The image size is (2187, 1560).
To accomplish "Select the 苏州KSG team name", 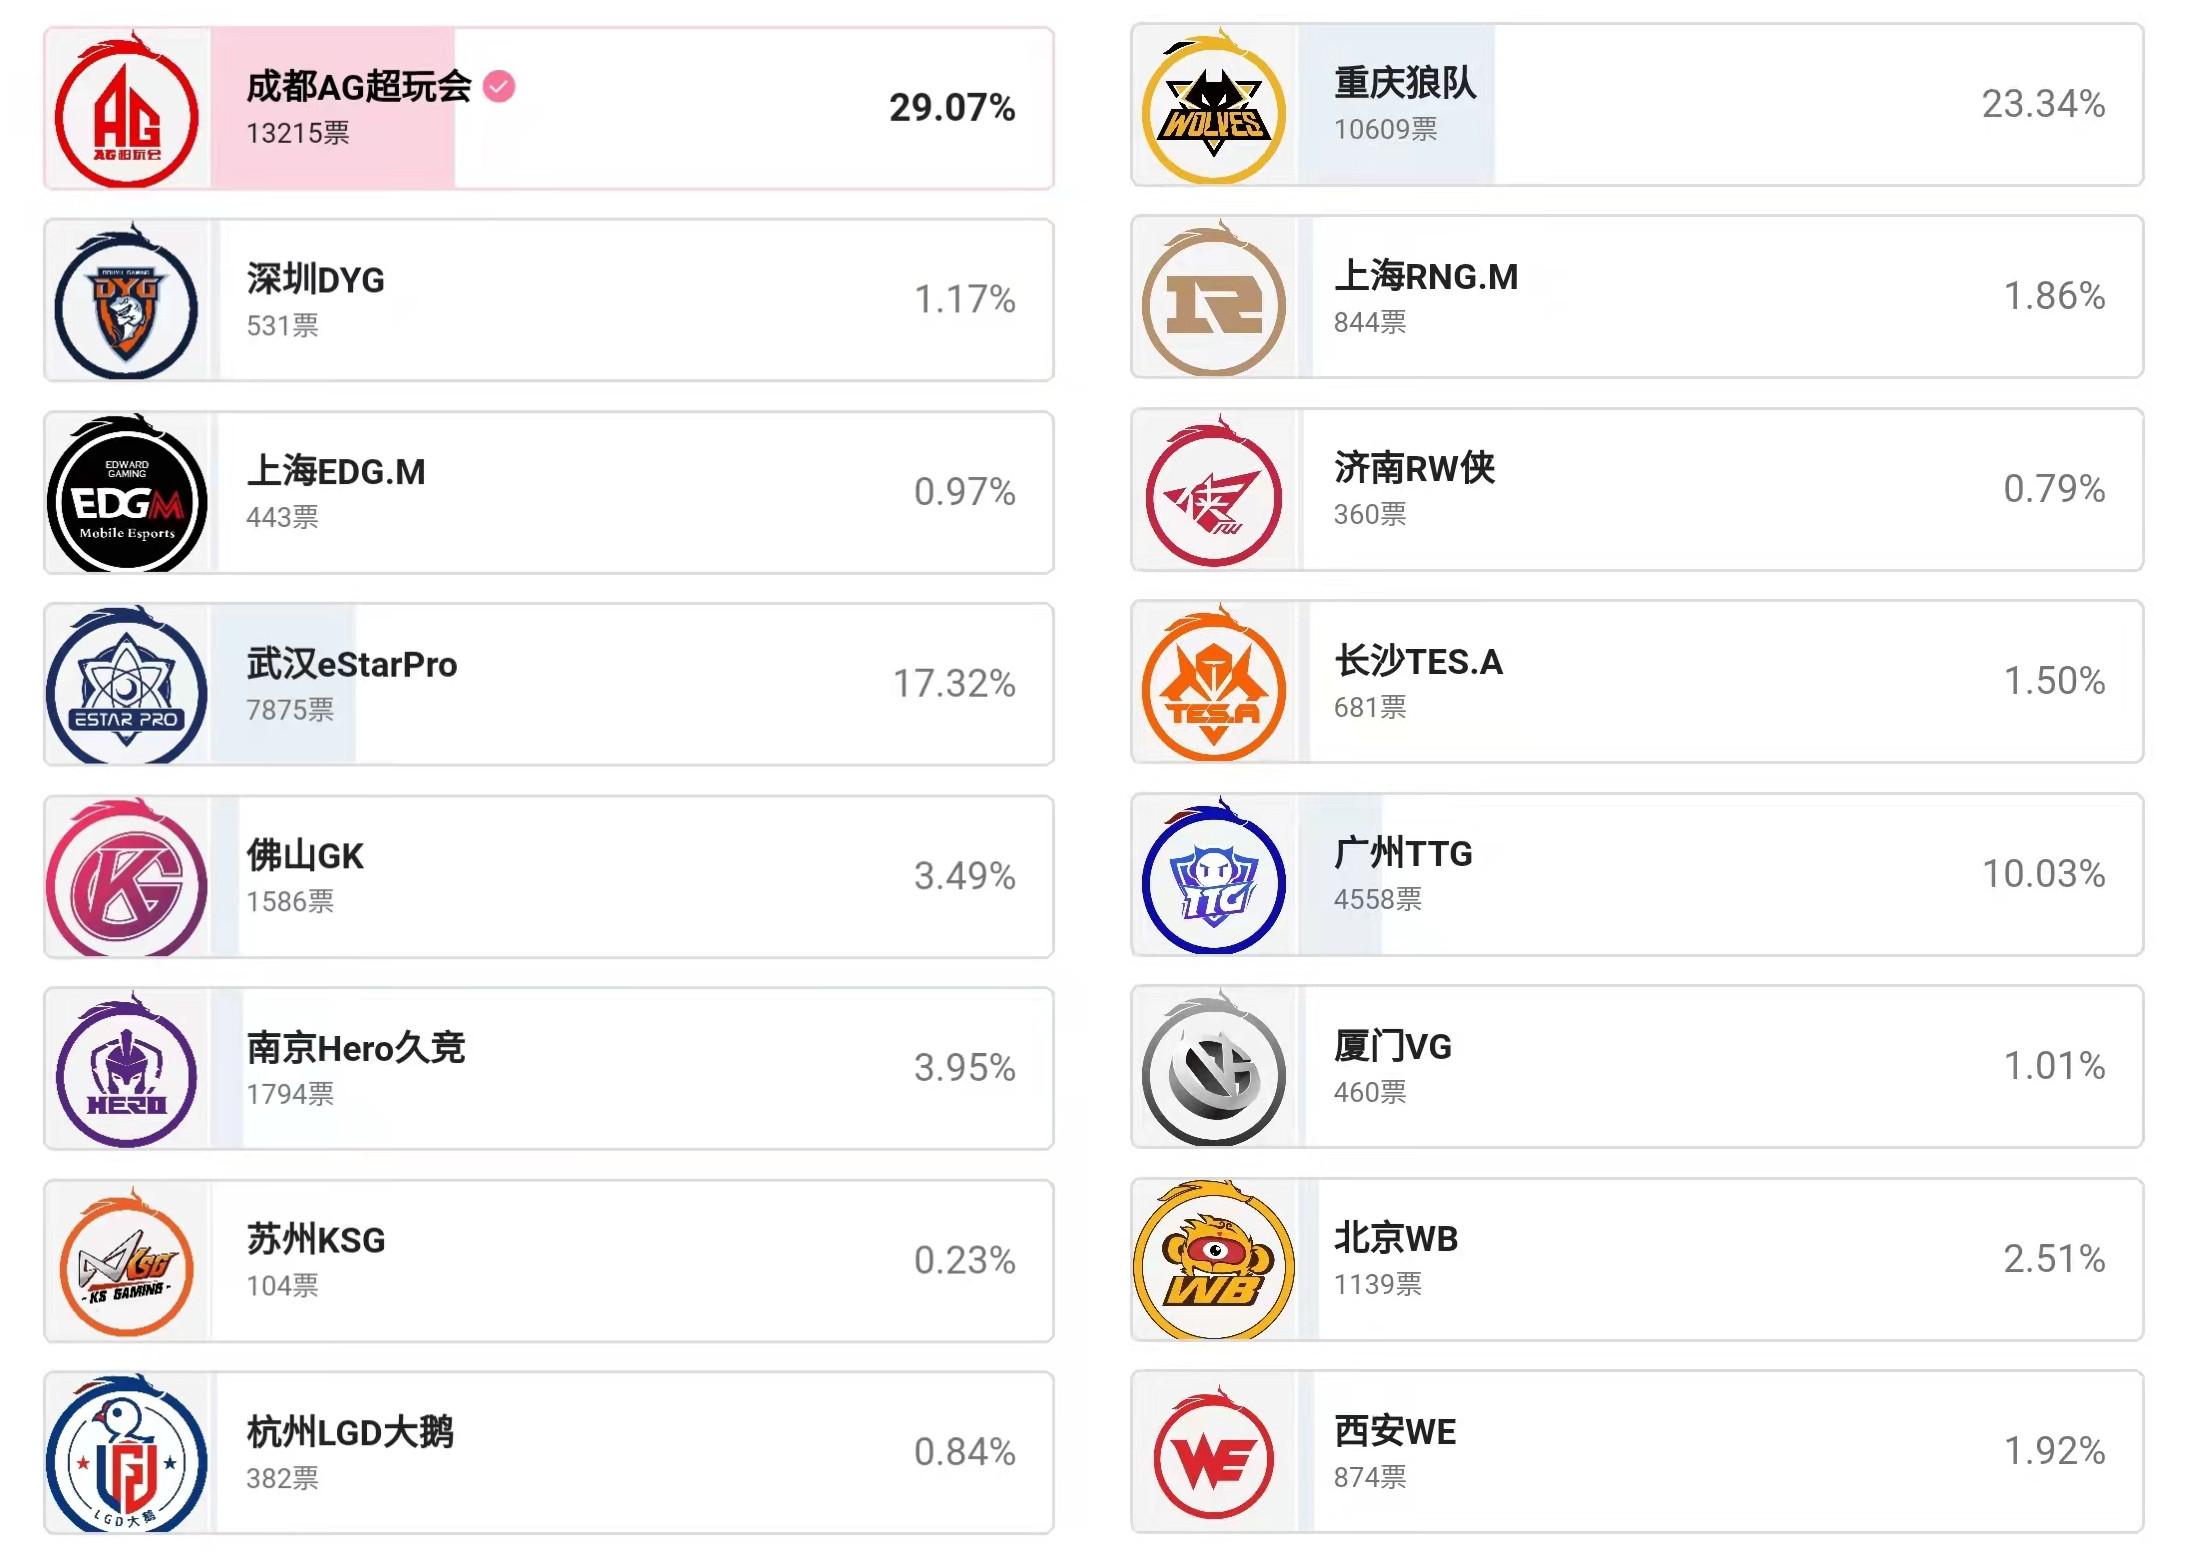I will tap(316, 1240).
